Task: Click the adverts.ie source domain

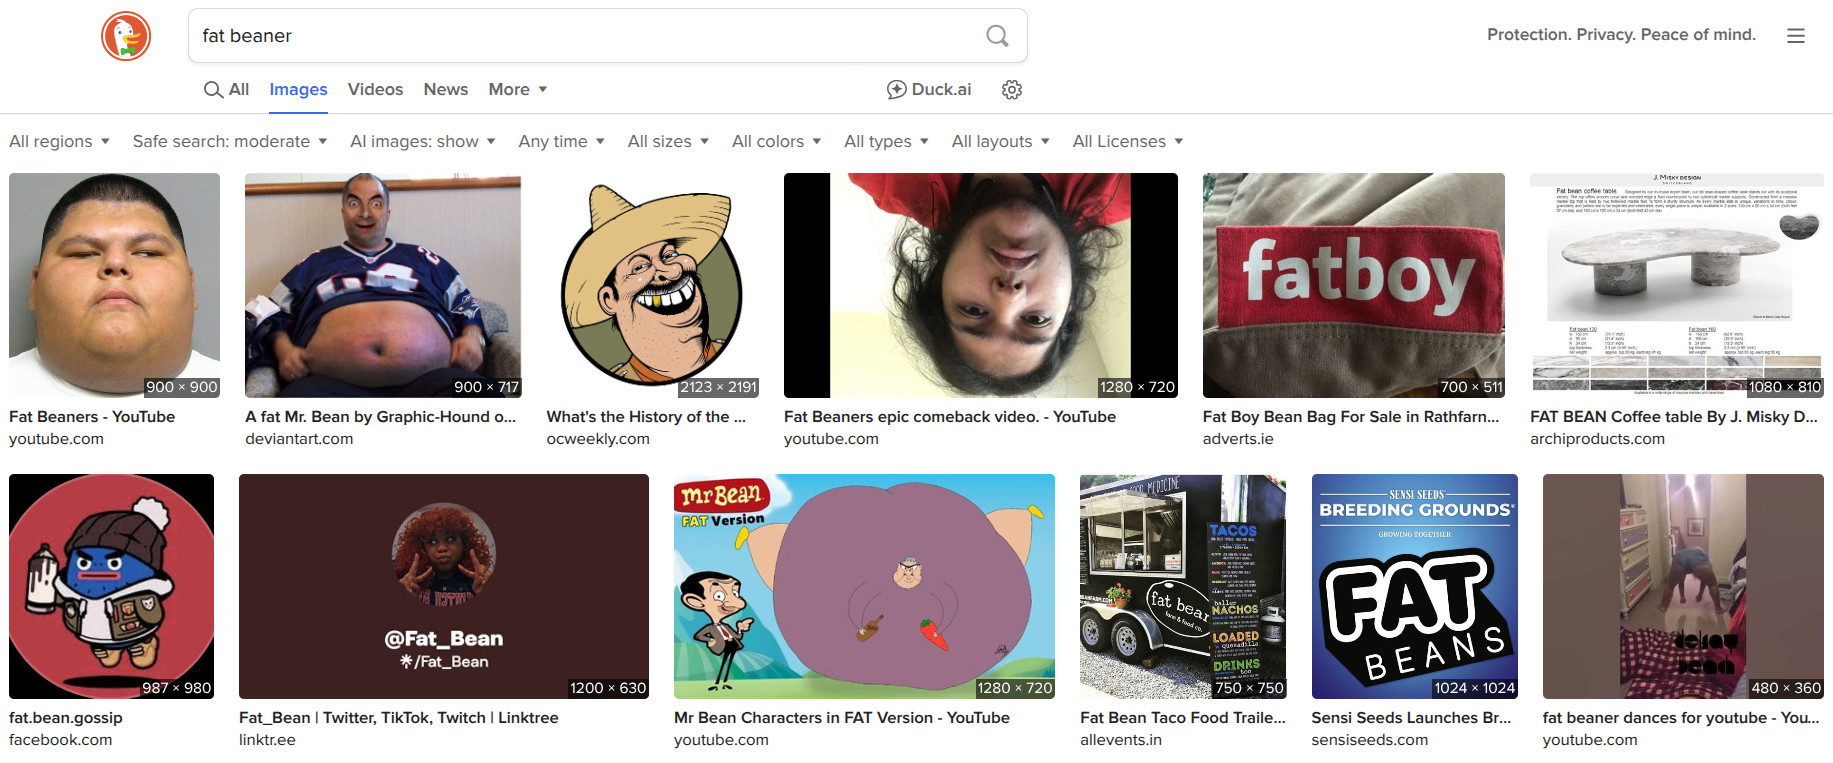Action: 1238,439
